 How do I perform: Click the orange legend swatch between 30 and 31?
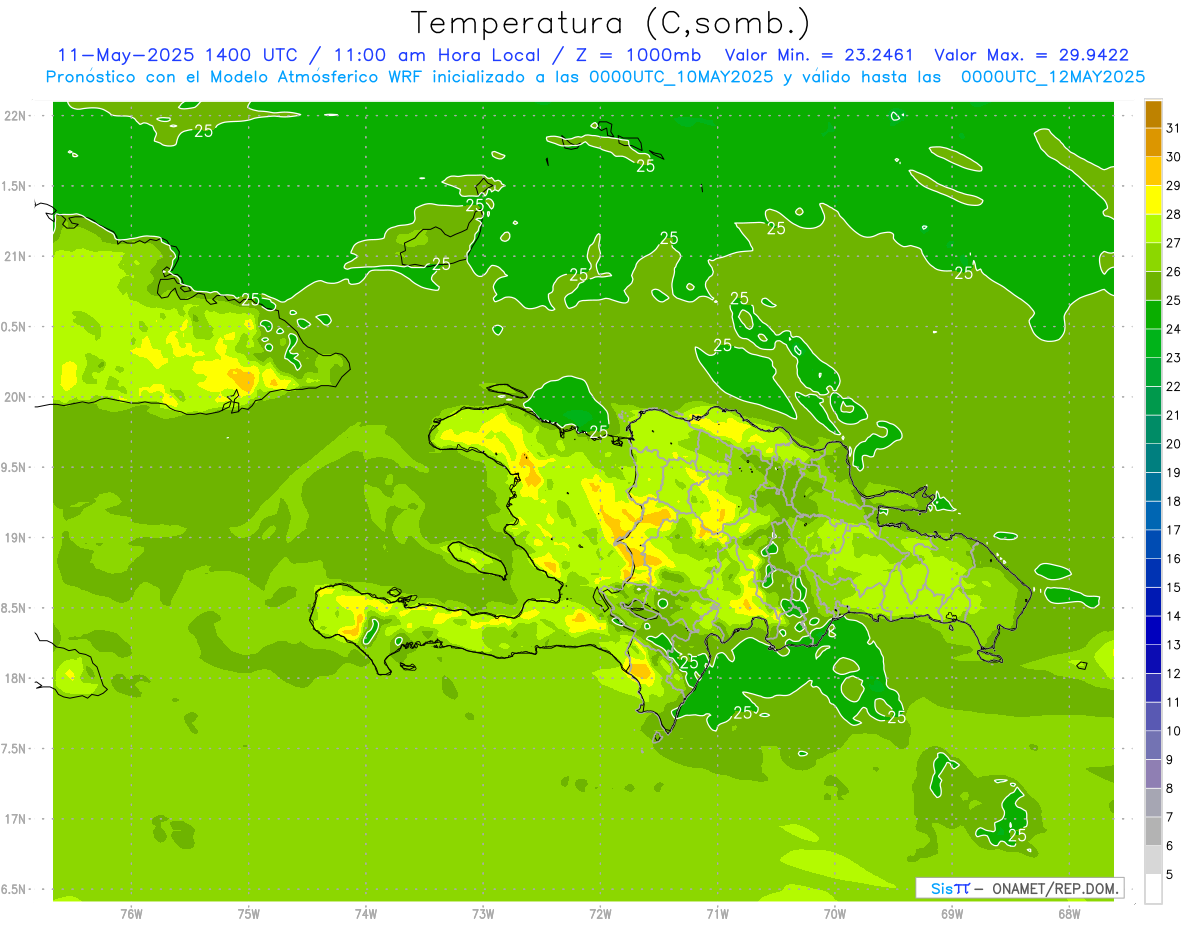pyautogui.click(x=1153, y=143)
